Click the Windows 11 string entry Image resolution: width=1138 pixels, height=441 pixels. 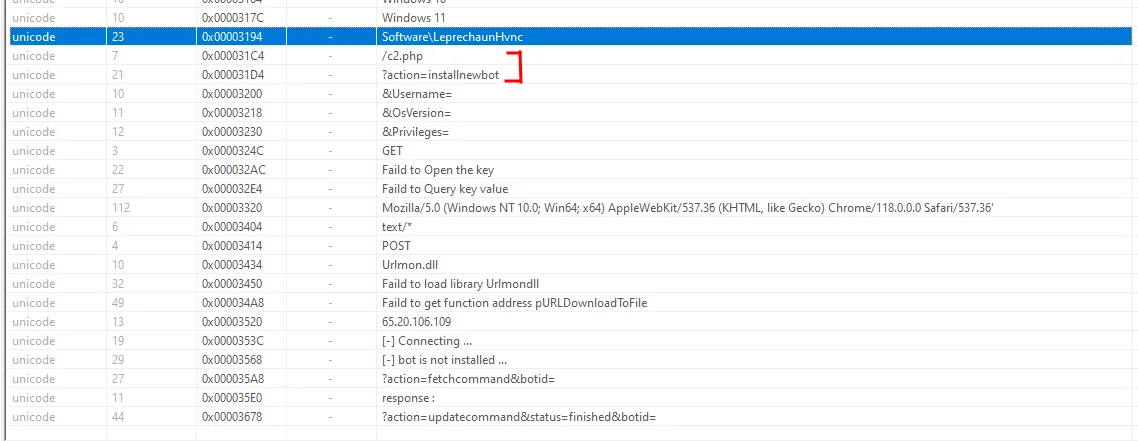tap(414, 18)
